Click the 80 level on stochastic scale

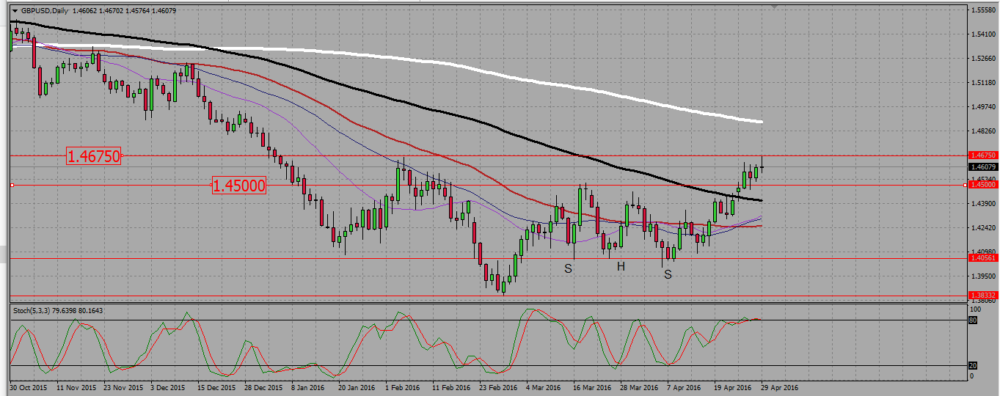click(x=974, y=320)
